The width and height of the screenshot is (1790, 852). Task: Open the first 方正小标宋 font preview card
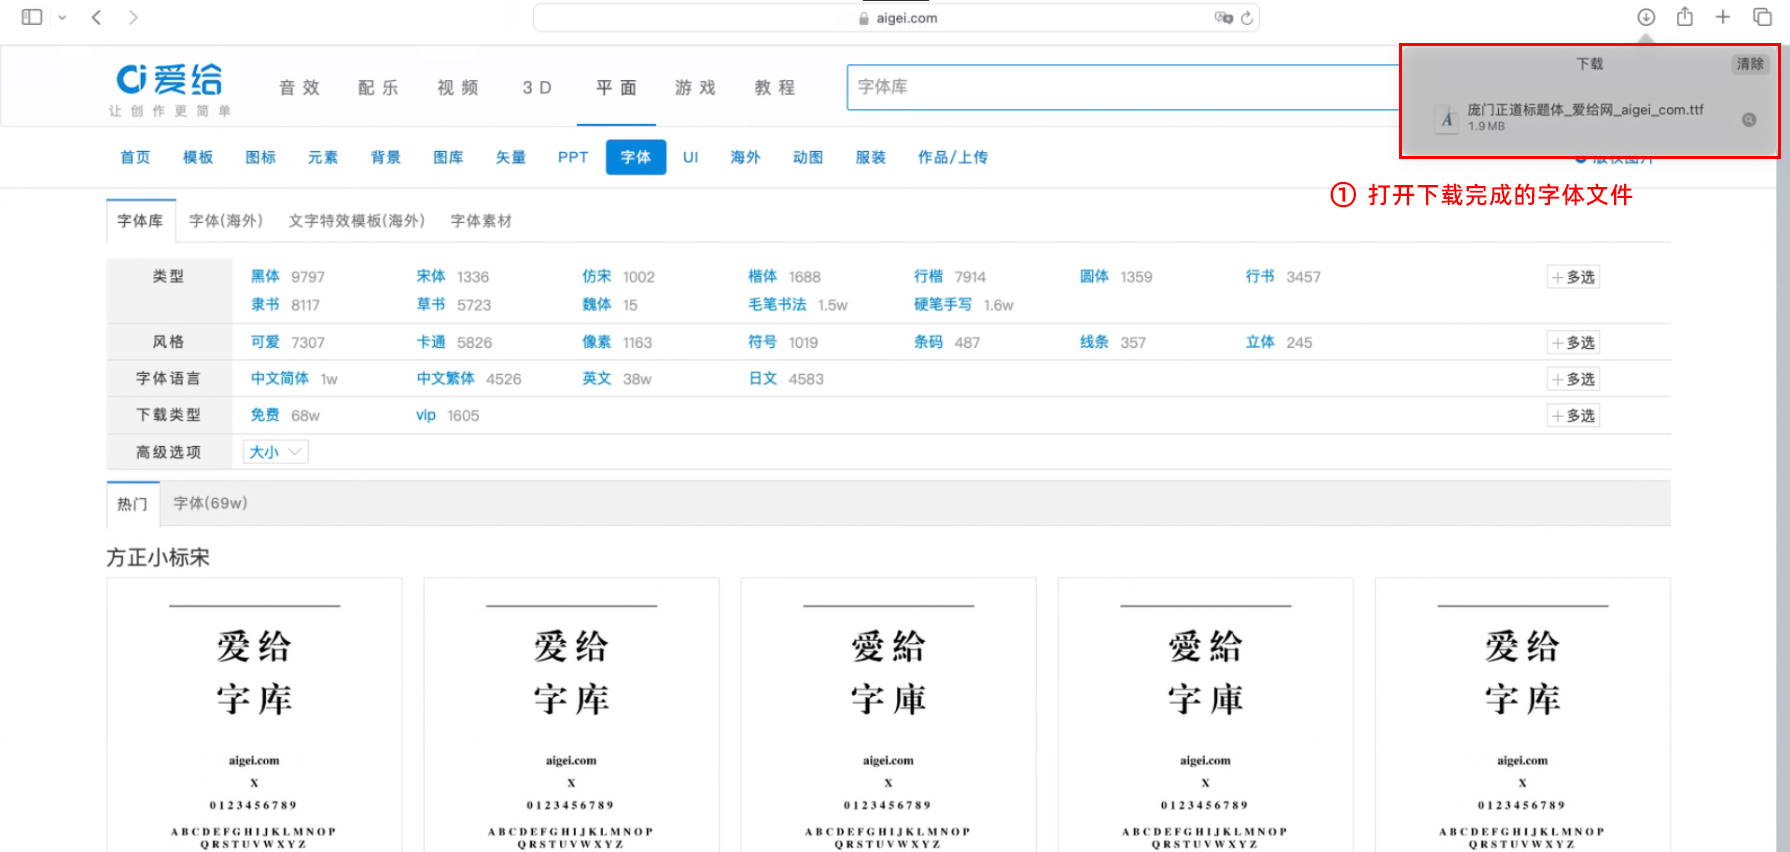[254, 715]
